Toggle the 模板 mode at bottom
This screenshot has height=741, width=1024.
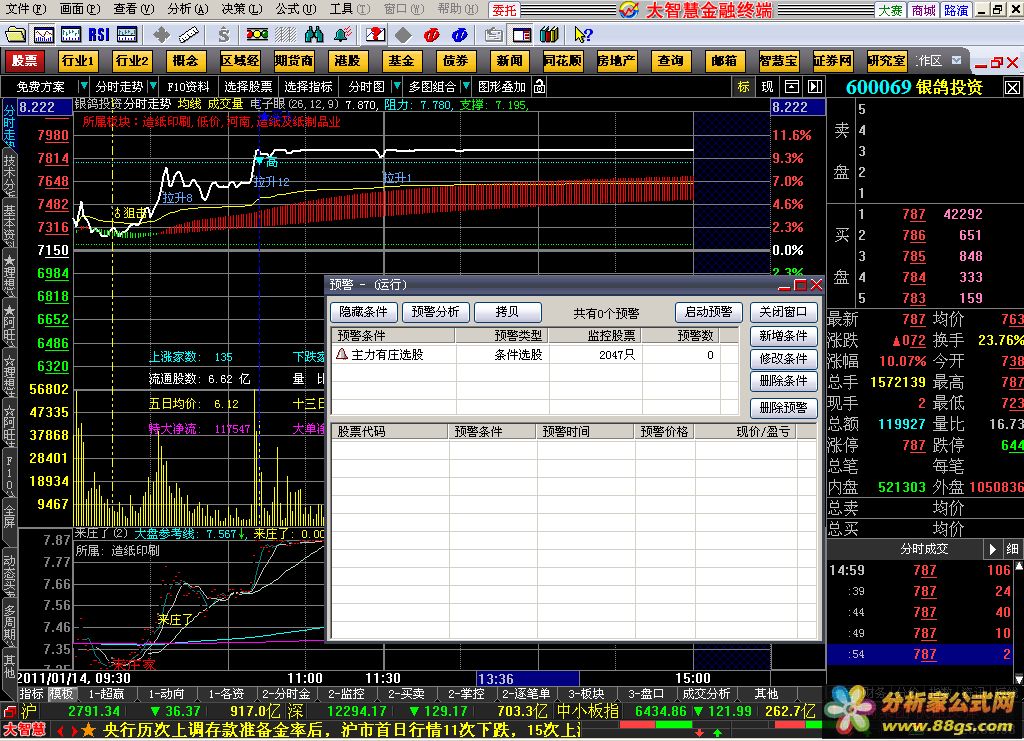[x=61, y=693]
